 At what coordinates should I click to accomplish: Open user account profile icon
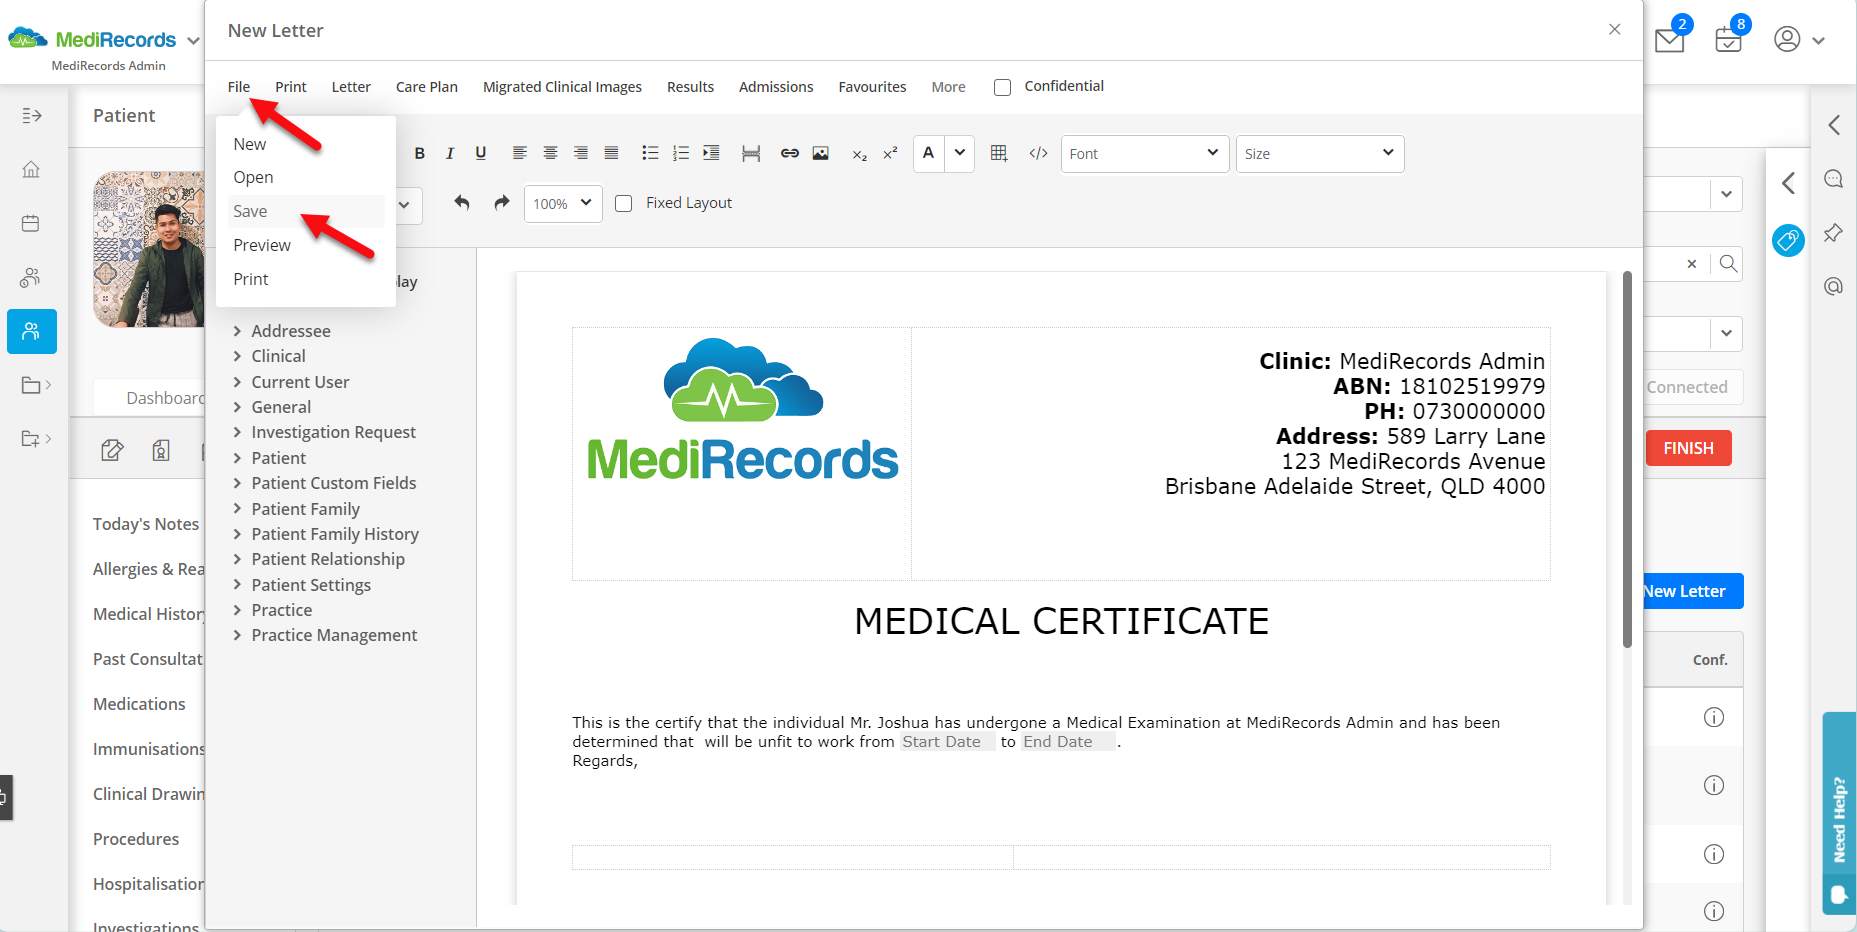point(1787,39)
